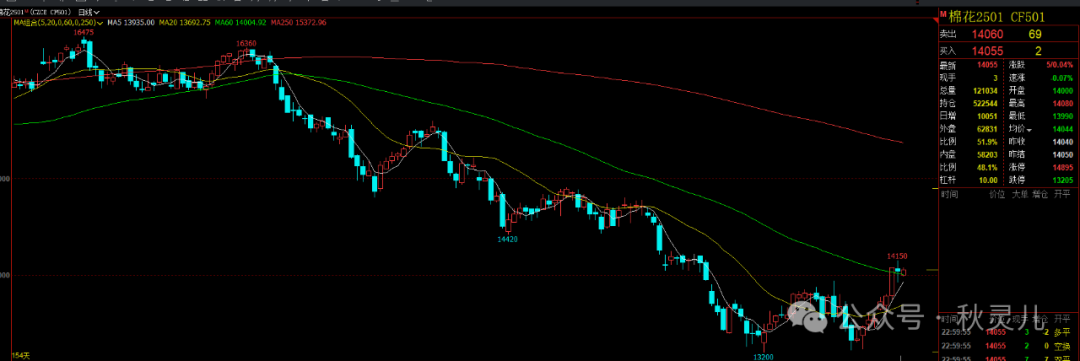Viewport: 1080px width, 361px height.
Task: Select the MA60 14004.92 indicator label
Action: coord(240,23)
